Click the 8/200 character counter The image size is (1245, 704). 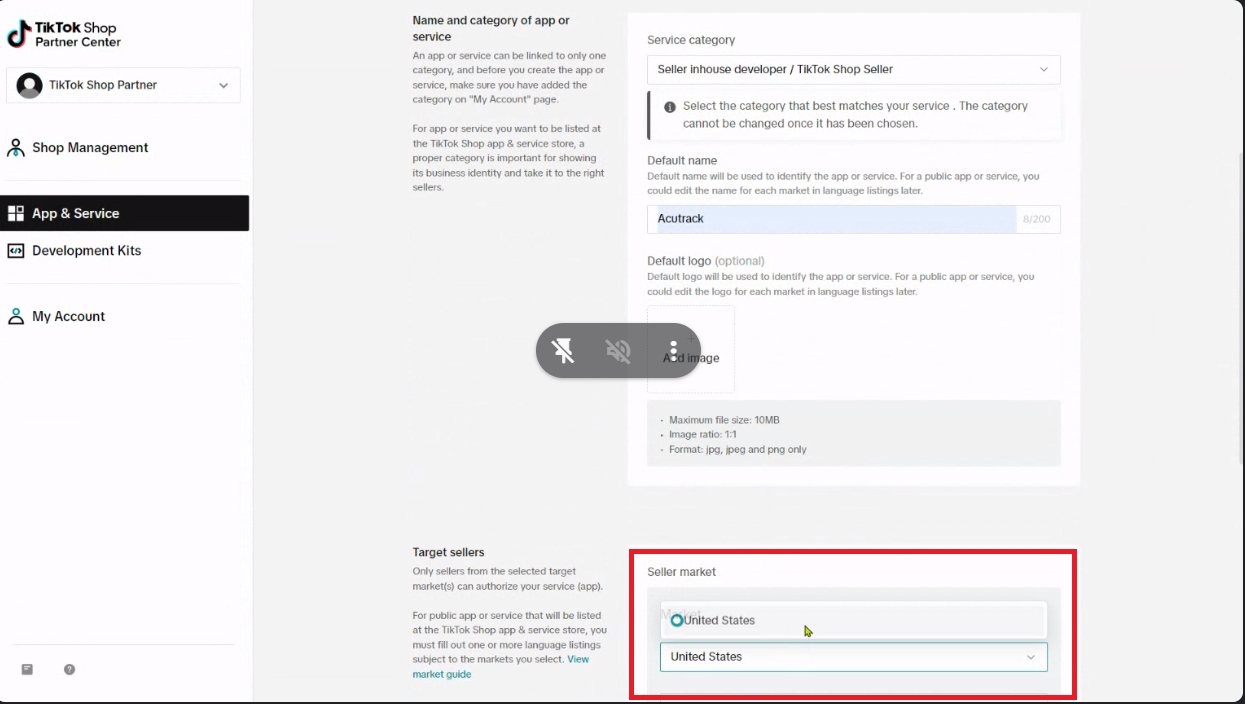tap(1036, 219)
